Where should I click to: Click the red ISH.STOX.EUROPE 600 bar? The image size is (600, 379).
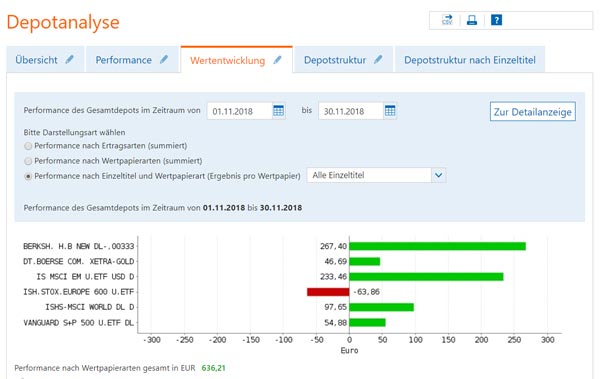point(328,292)
